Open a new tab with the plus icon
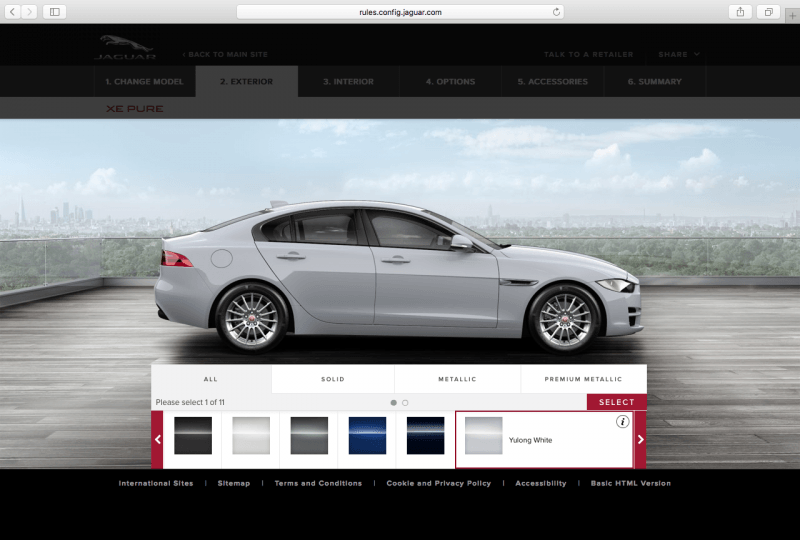 (x=792, y=16)
